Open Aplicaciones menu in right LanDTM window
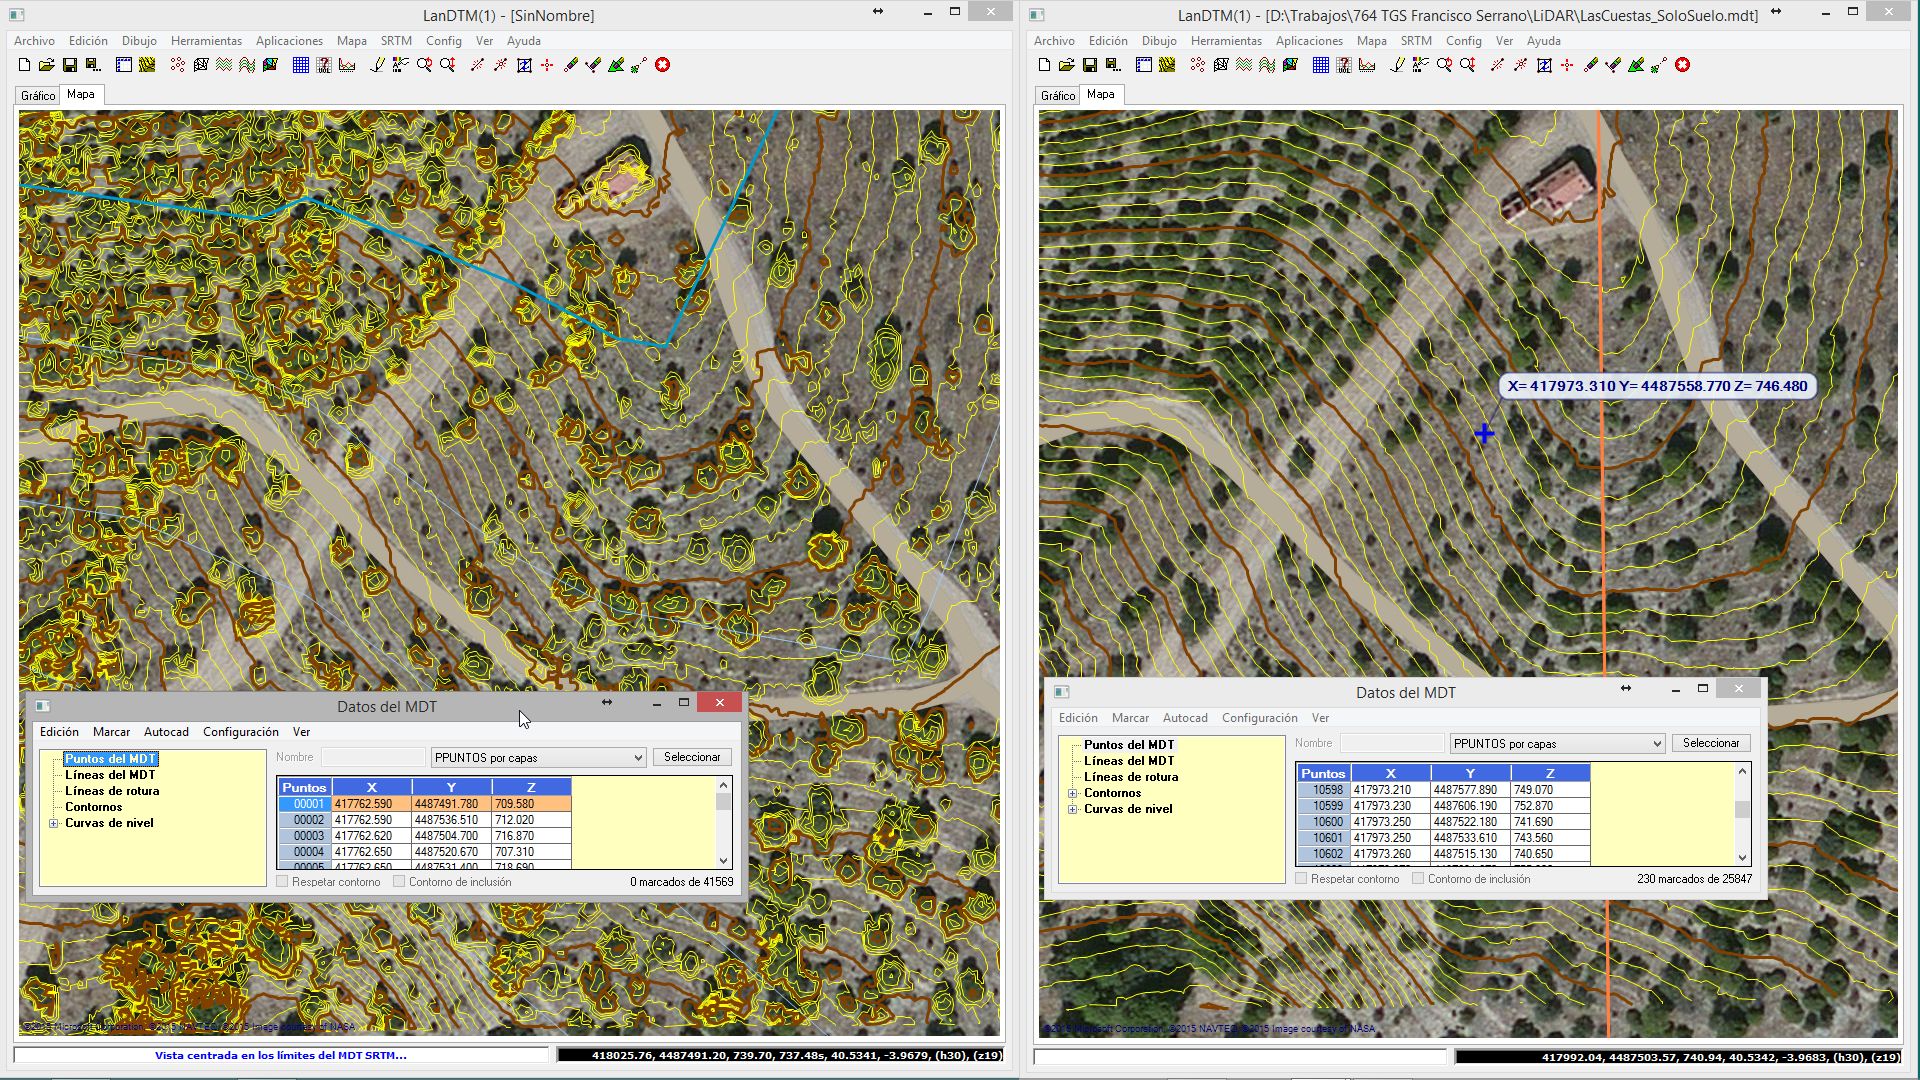 [x=1309, y=41]
